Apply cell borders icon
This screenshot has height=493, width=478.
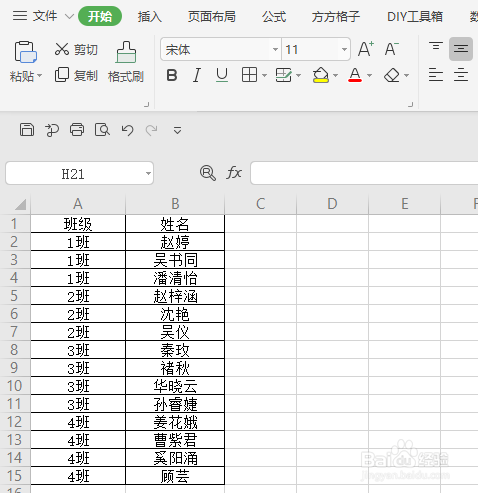(249, 75)
